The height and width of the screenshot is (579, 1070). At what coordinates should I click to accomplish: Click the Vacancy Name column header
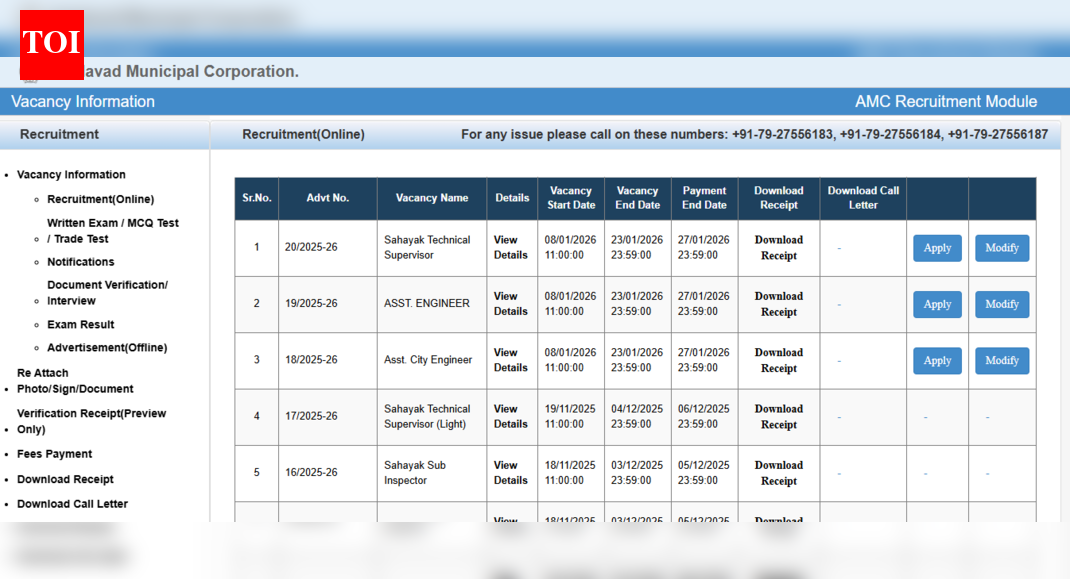[x=431, y=198]
